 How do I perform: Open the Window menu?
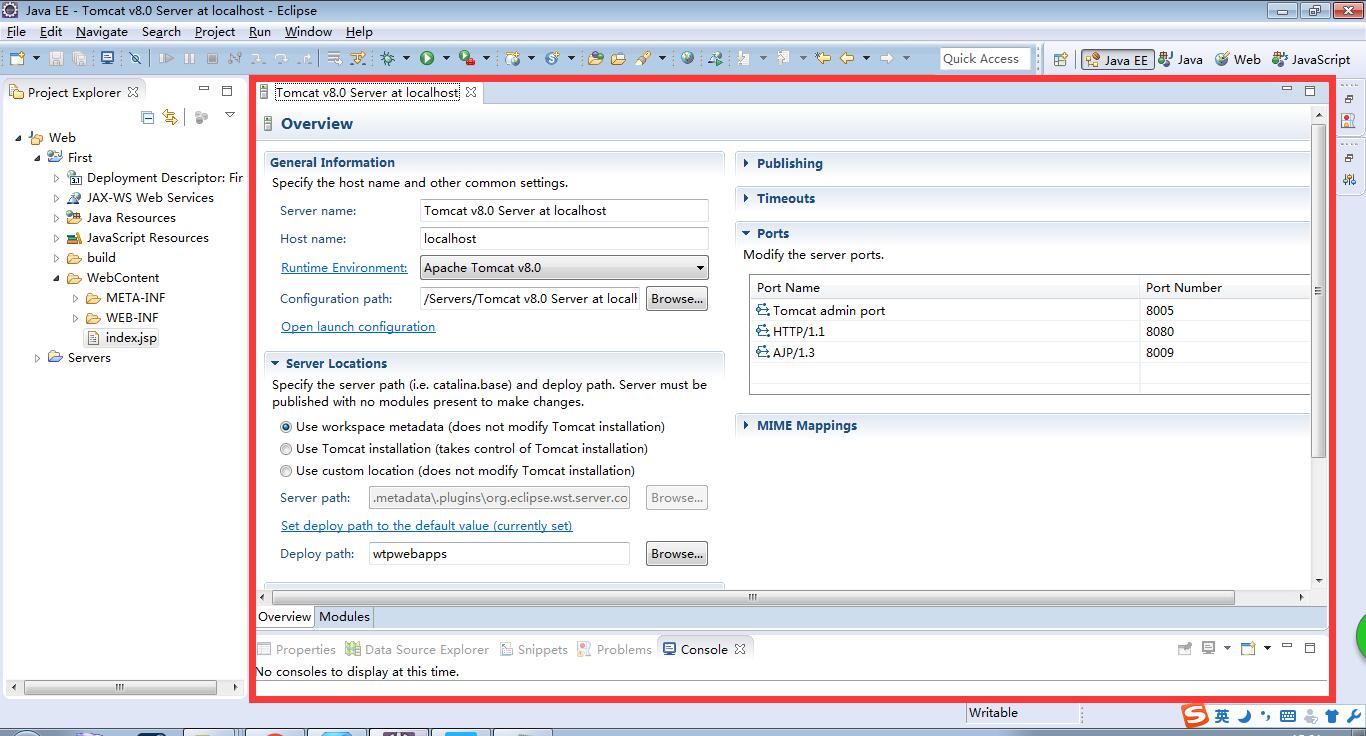point(308,32)
